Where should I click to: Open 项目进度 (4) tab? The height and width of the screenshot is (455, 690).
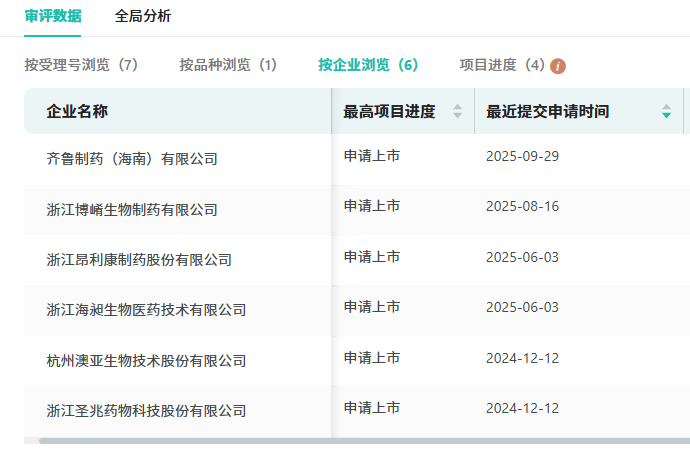[503, 65]
